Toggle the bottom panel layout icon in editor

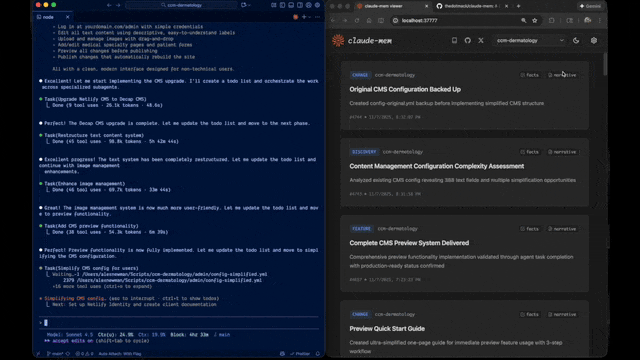291,5
